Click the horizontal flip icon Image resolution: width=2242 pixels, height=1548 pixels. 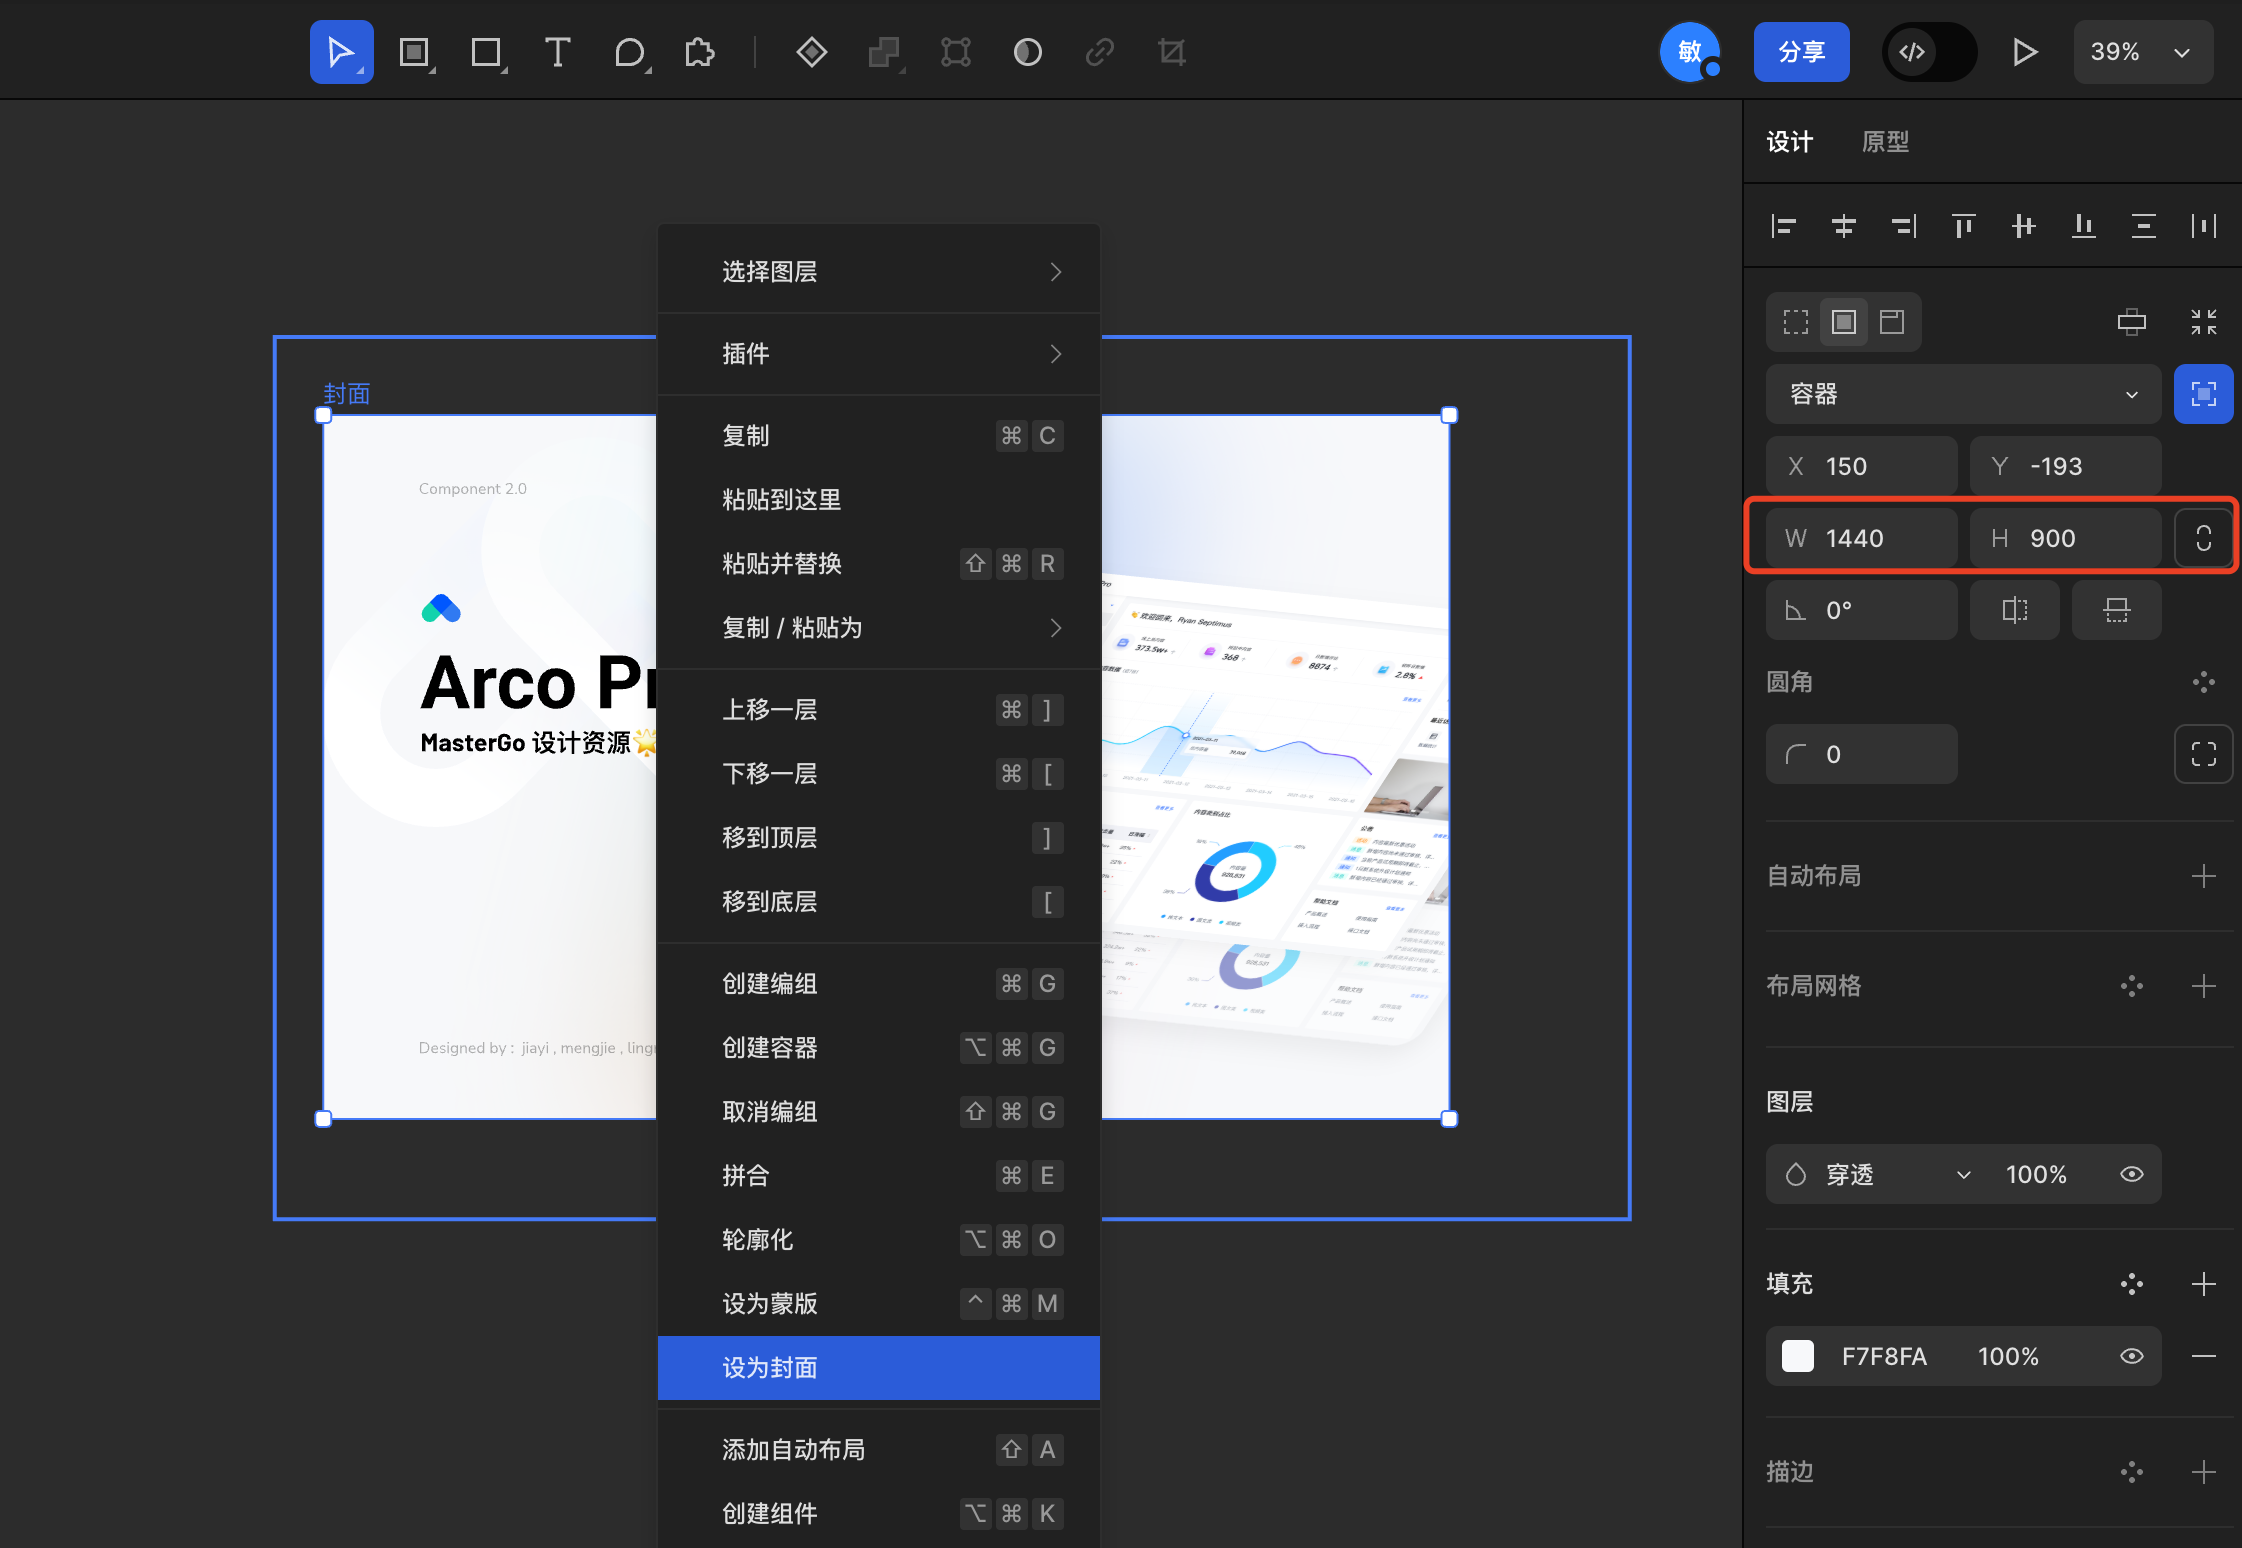(x=2015, y=610)
